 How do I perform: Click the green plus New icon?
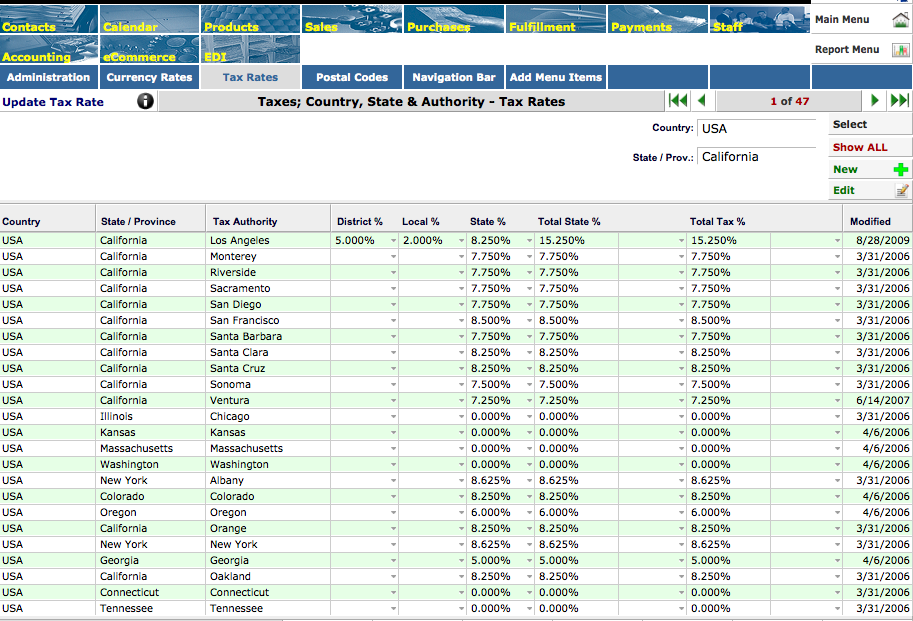tap(901, 169)
